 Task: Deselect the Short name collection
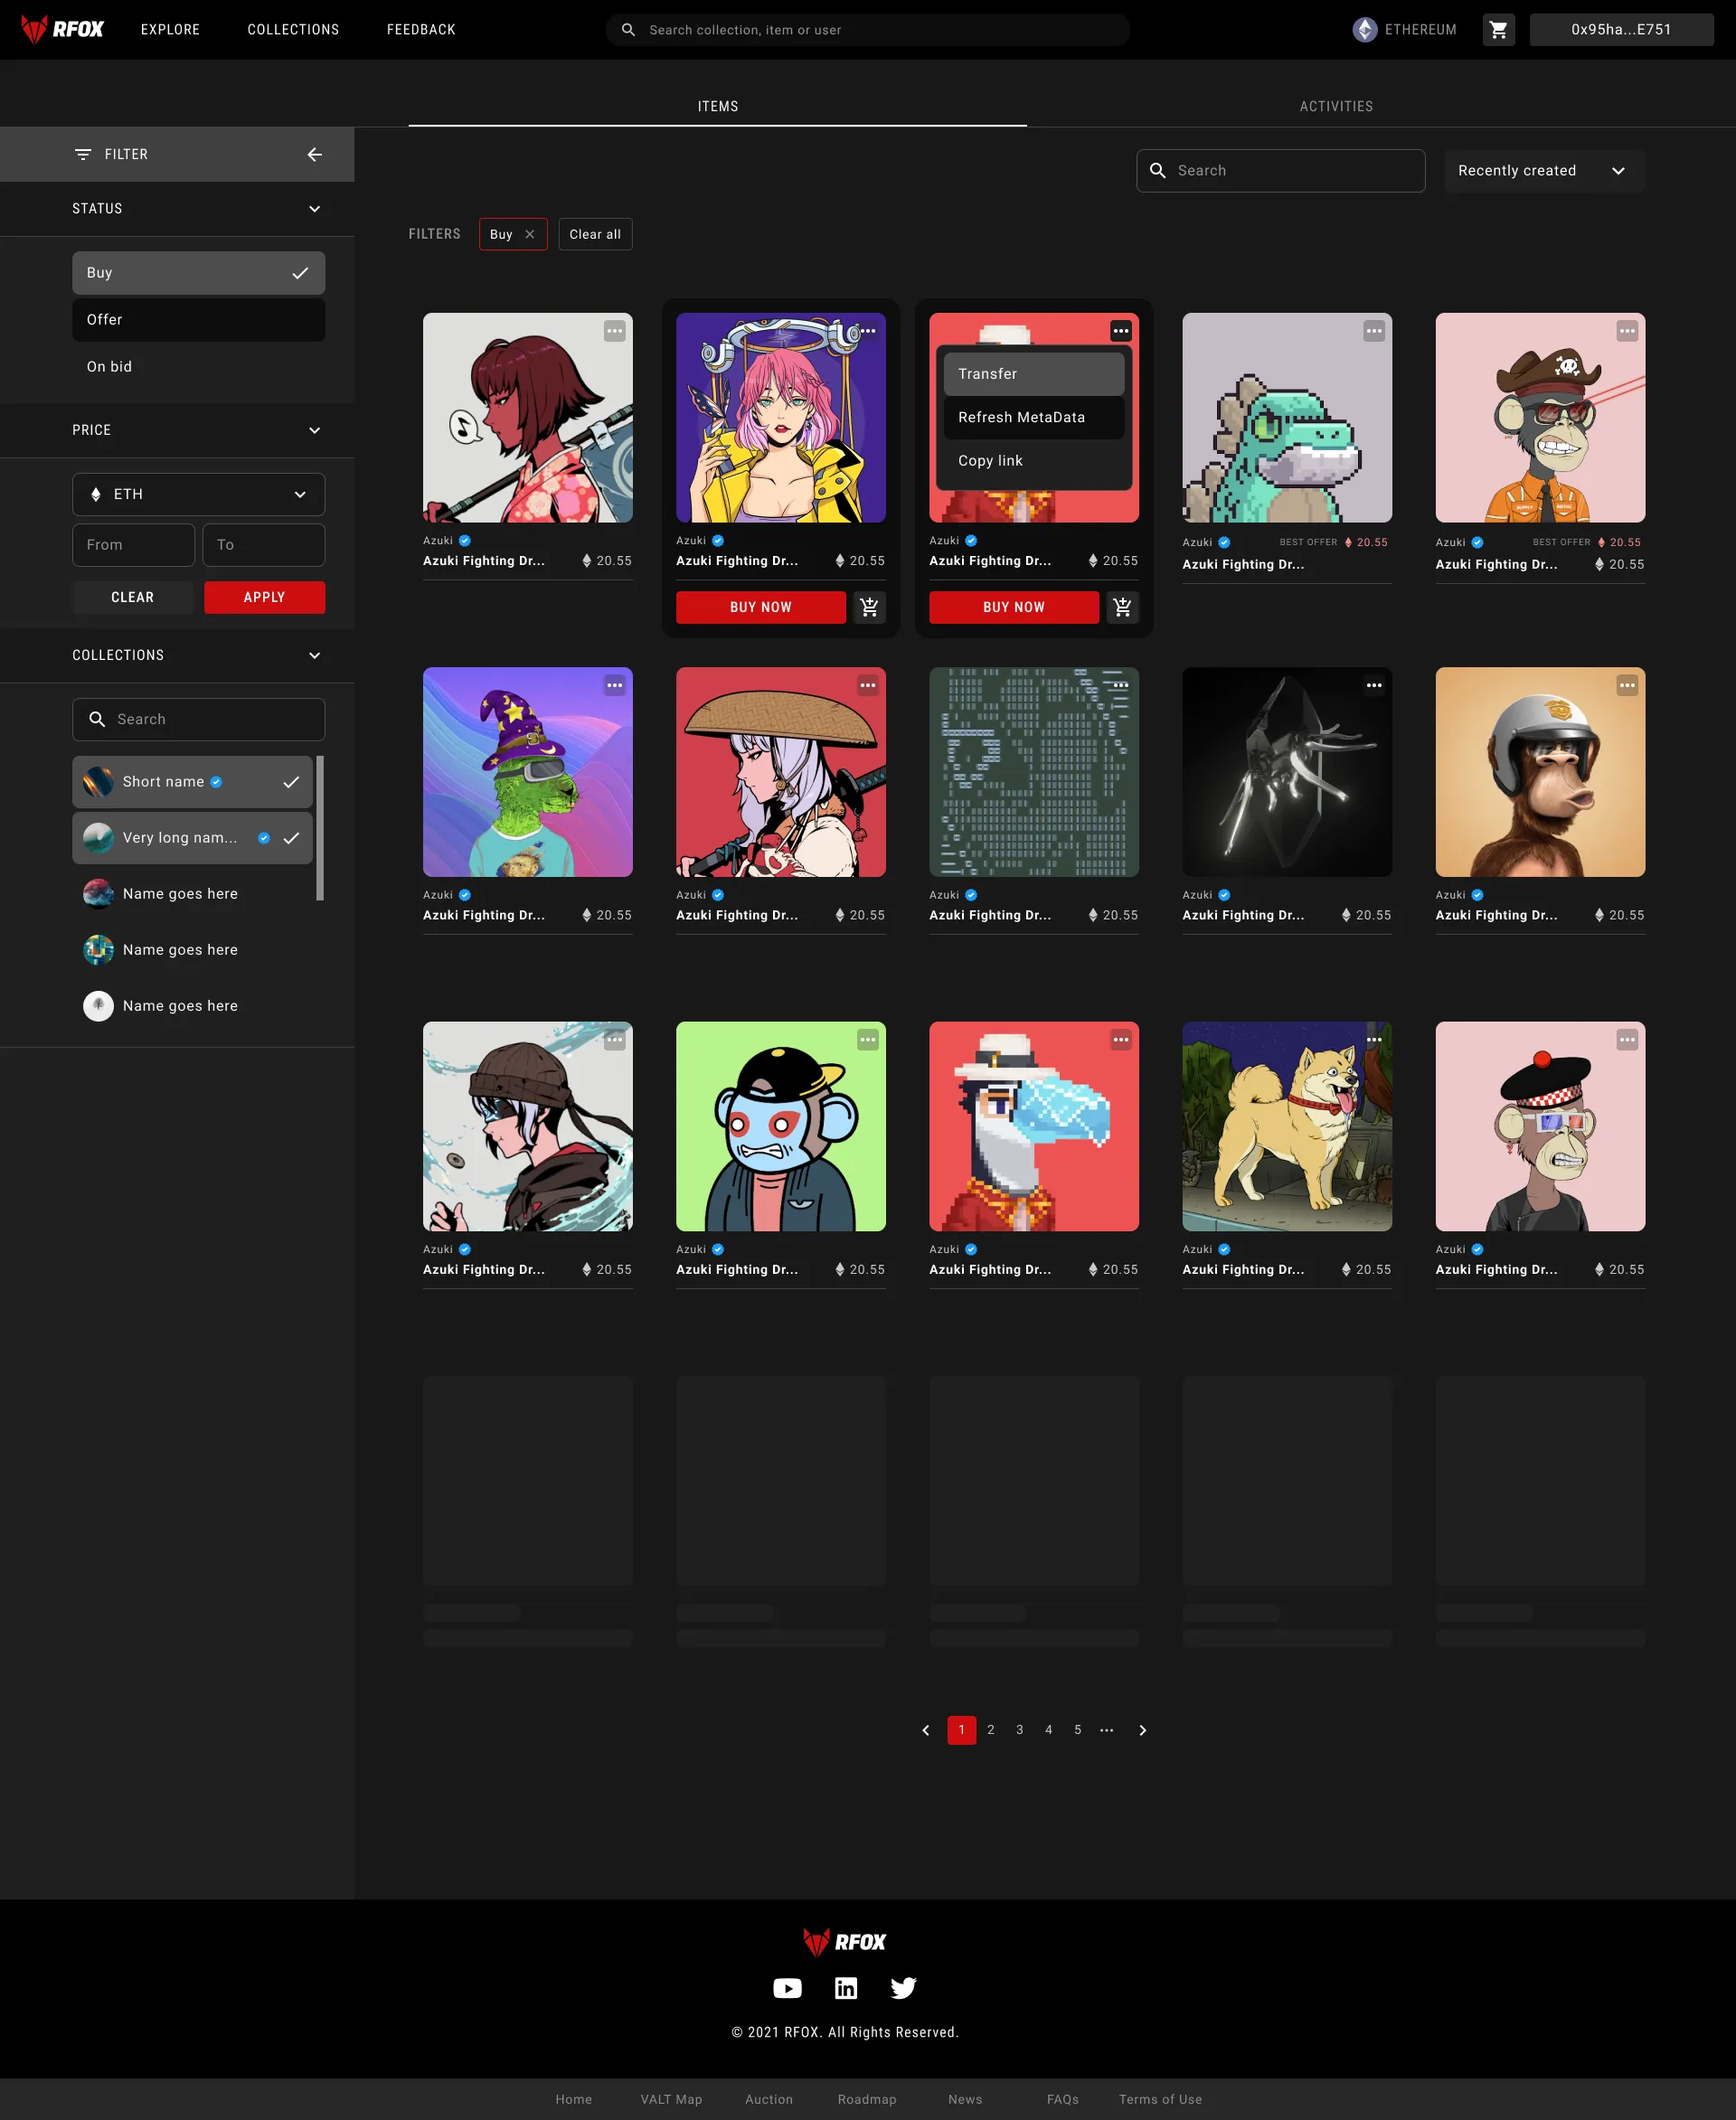coord(192,782)
